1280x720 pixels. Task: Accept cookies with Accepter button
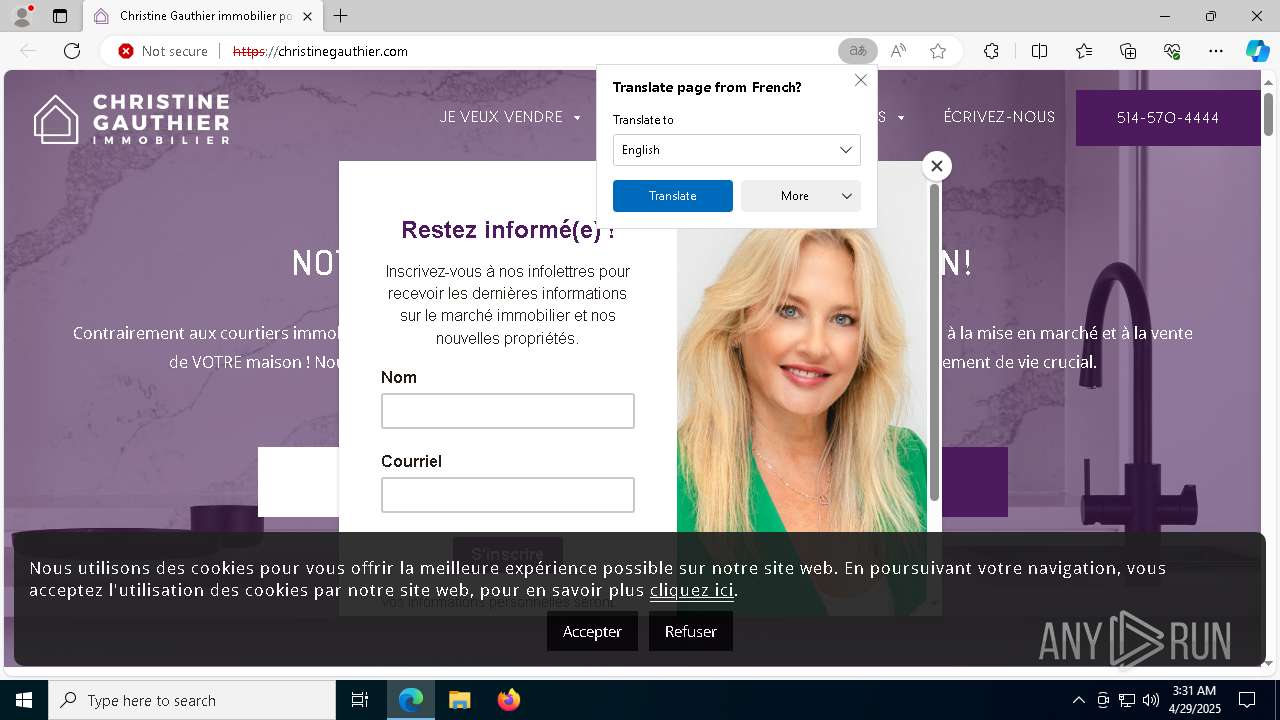point(592,631)
